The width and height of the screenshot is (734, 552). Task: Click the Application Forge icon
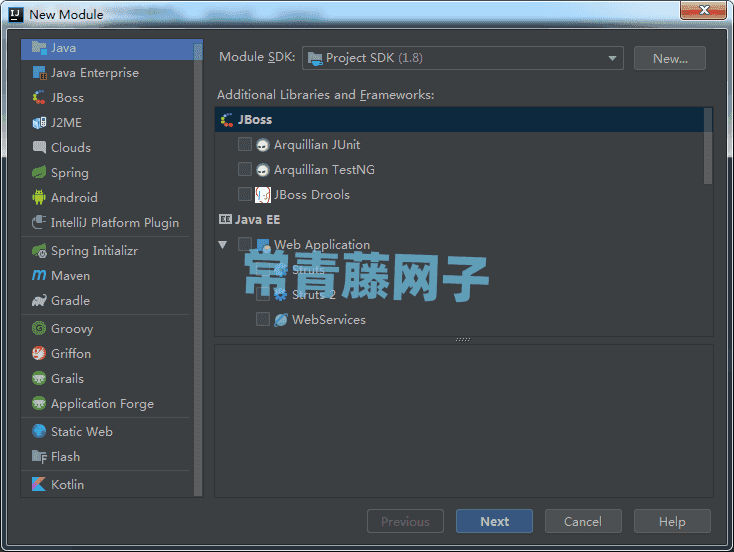(x=39, y=403)
